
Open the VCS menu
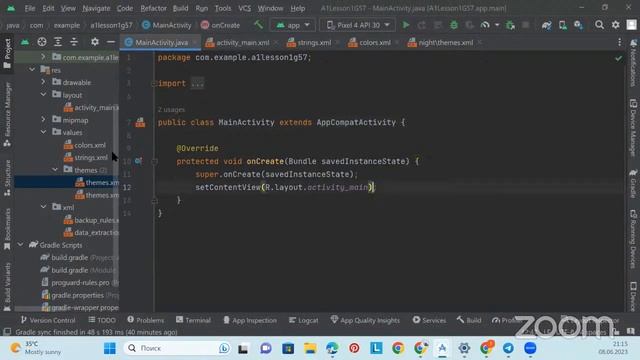[x=244, y=8]
